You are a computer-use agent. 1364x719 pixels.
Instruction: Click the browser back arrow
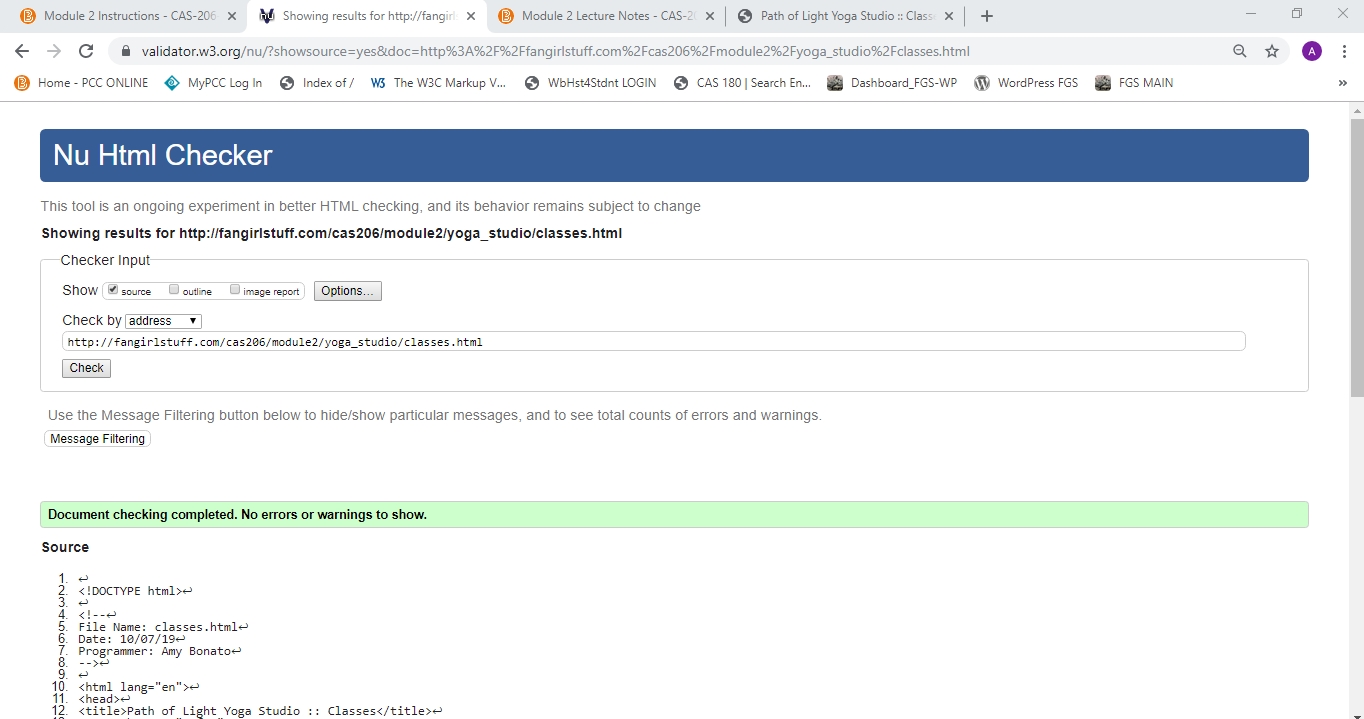click(22, 51)
